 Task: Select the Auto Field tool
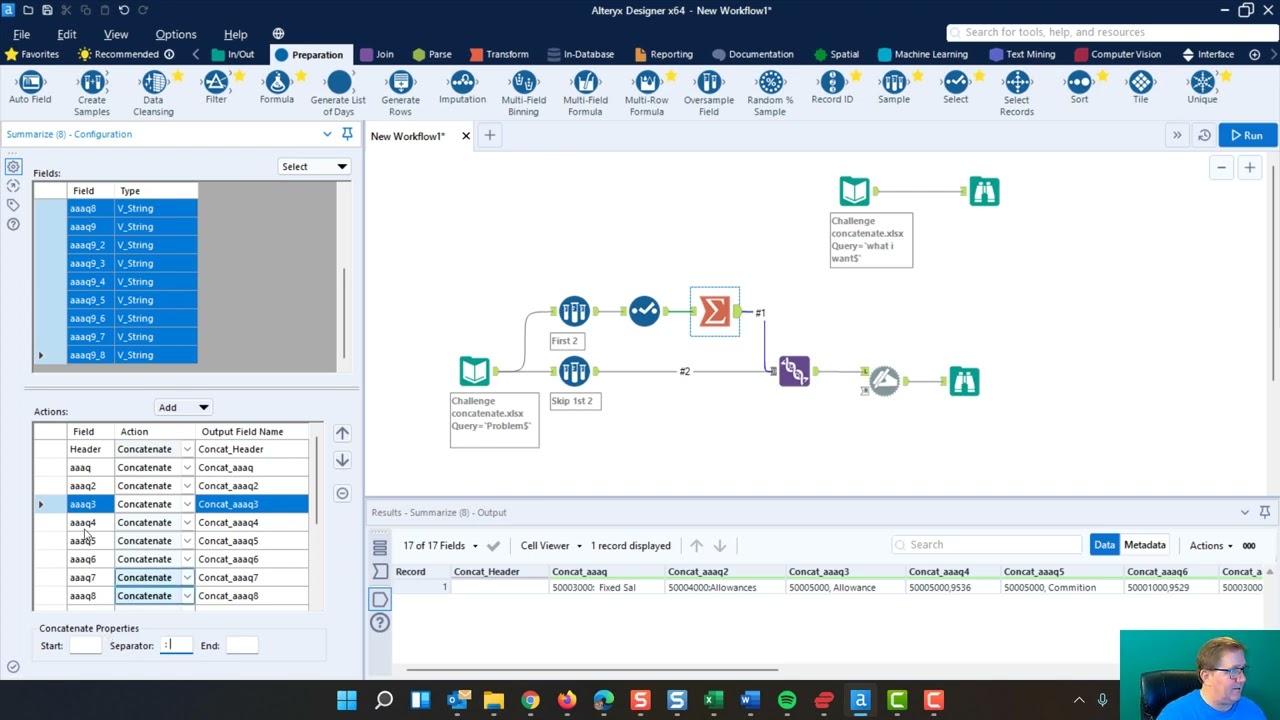[30, 89]
